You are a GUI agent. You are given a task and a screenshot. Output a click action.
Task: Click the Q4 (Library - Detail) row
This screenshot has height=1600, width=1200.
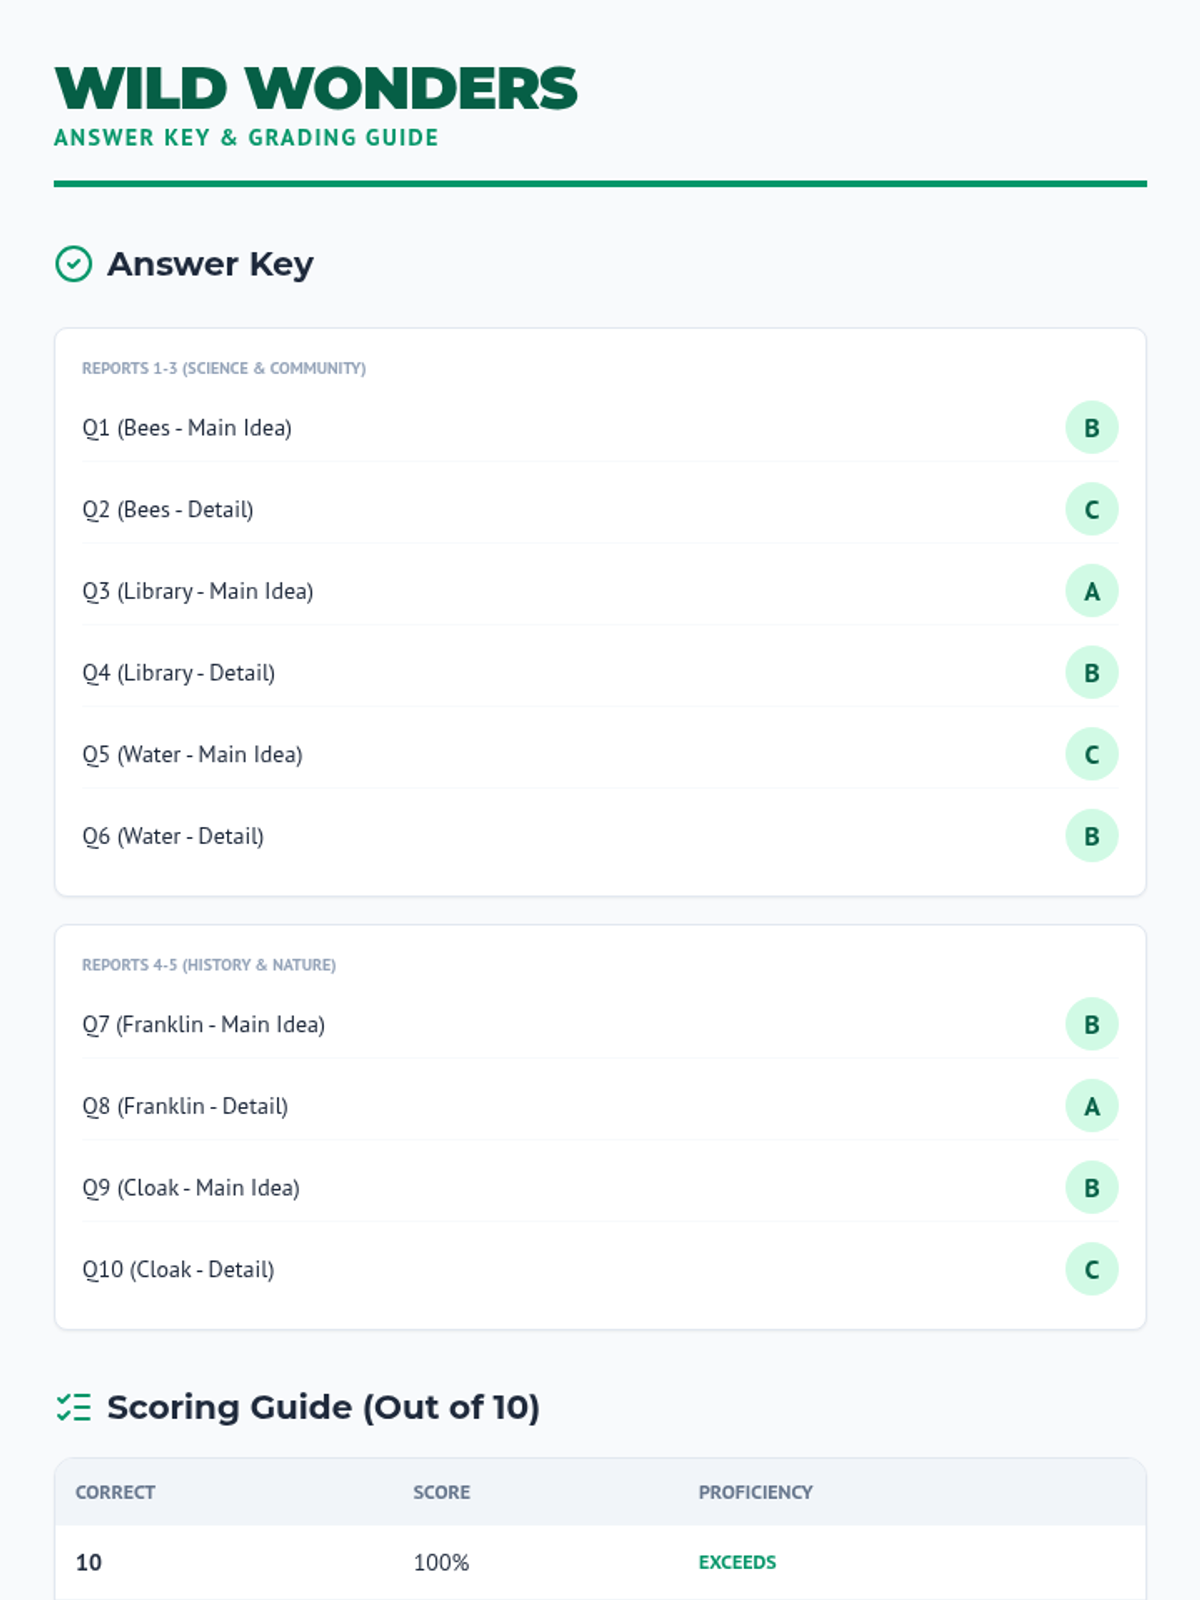pos(600,673)
